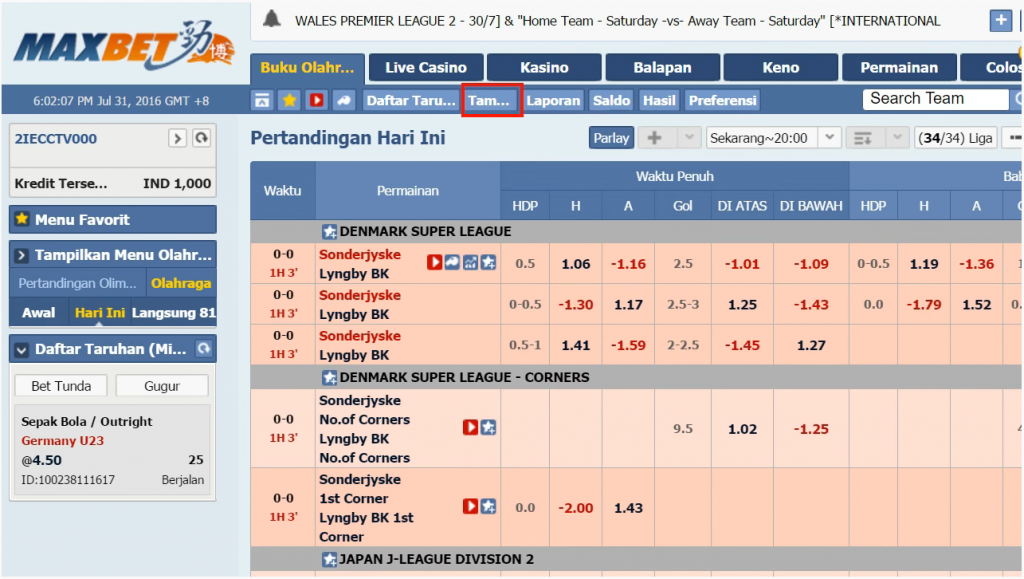
Task: Go to the Kasino tab
Action: (x=544, y=68)
